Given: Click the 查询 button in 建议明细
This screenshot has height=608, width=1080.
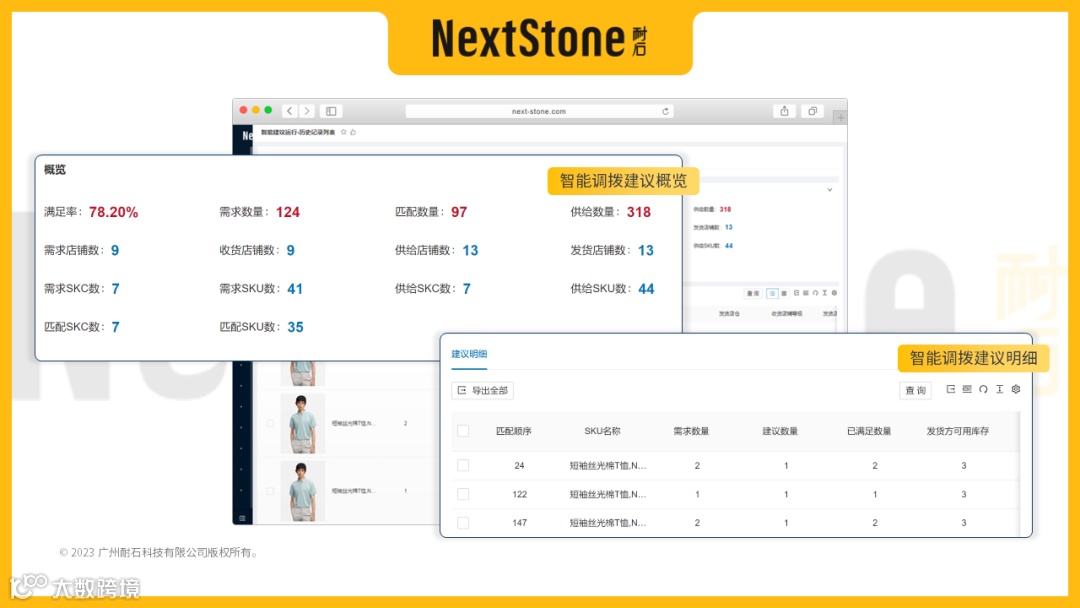Looking at the screenshot, I should click(x=915, y=390).
